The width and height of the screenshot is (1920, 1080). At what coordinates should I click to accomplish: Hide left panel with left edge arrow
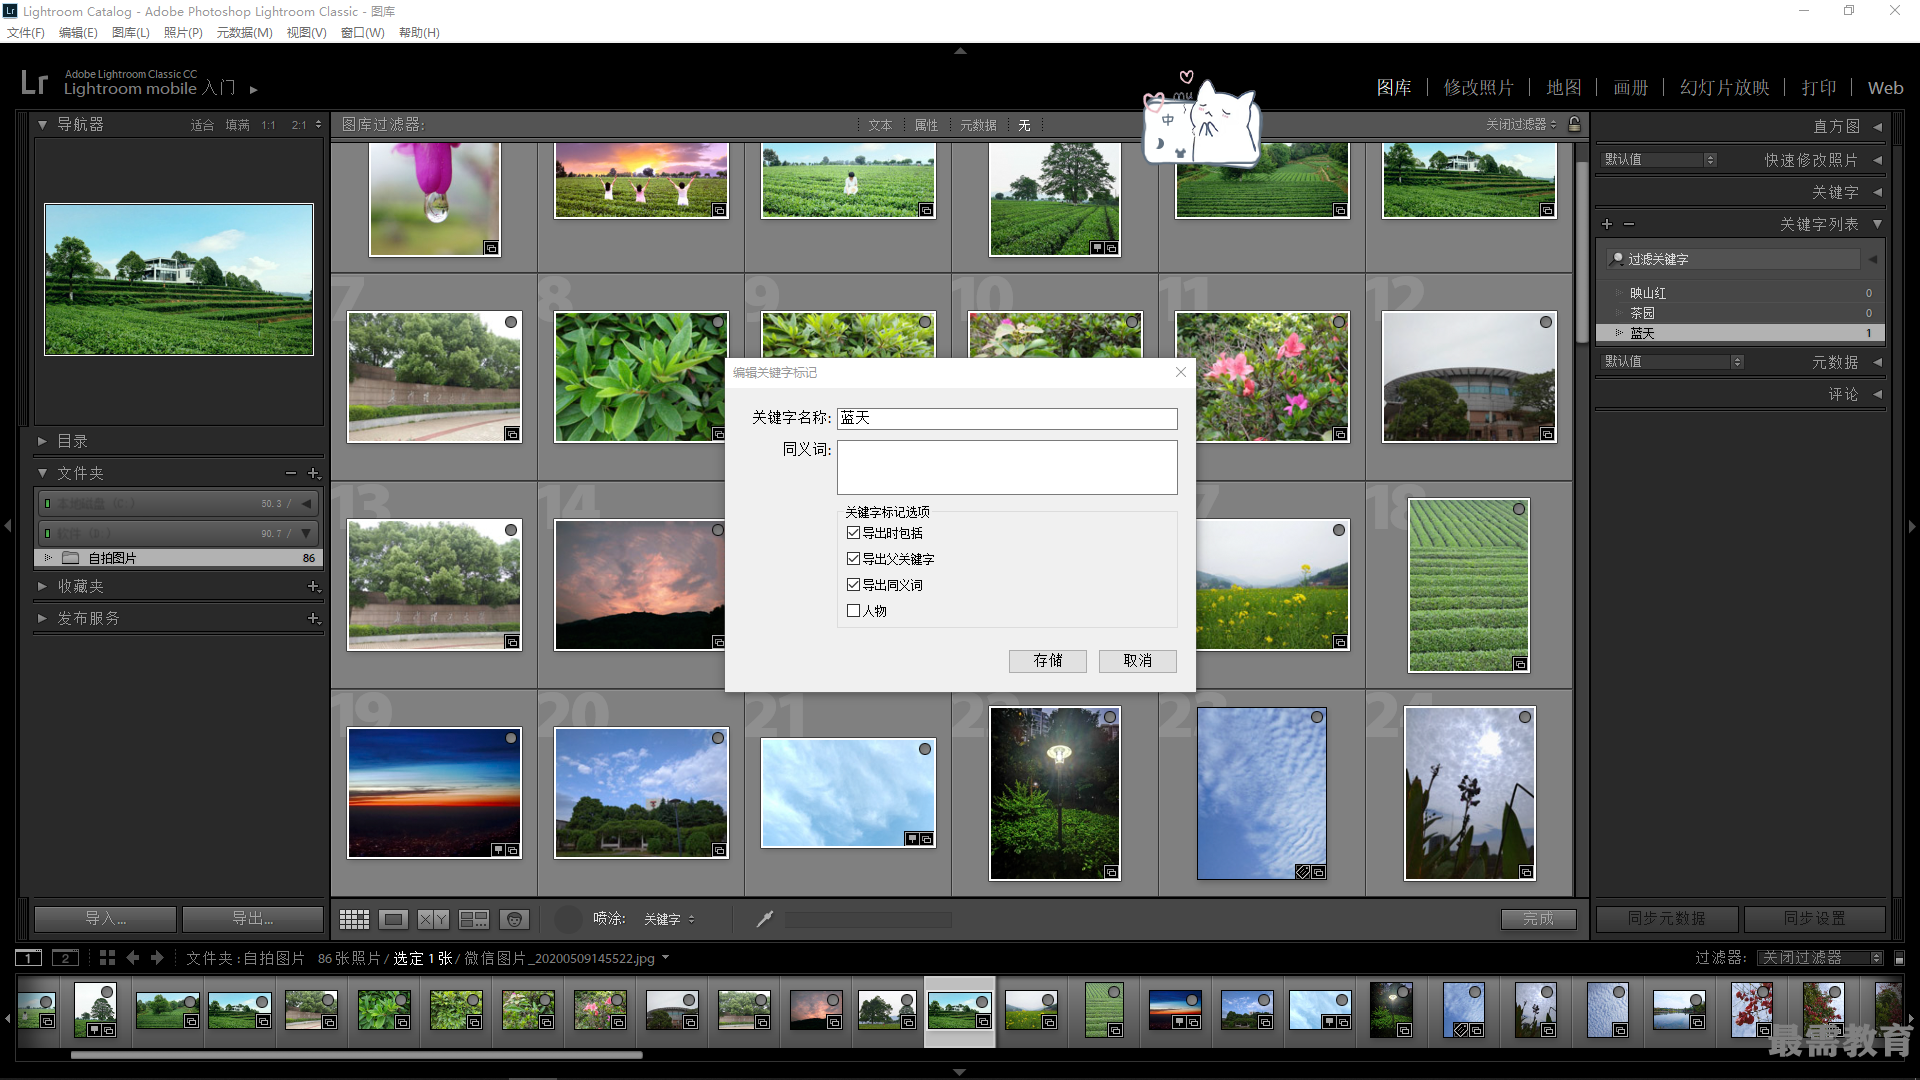[x=8, y=525]
